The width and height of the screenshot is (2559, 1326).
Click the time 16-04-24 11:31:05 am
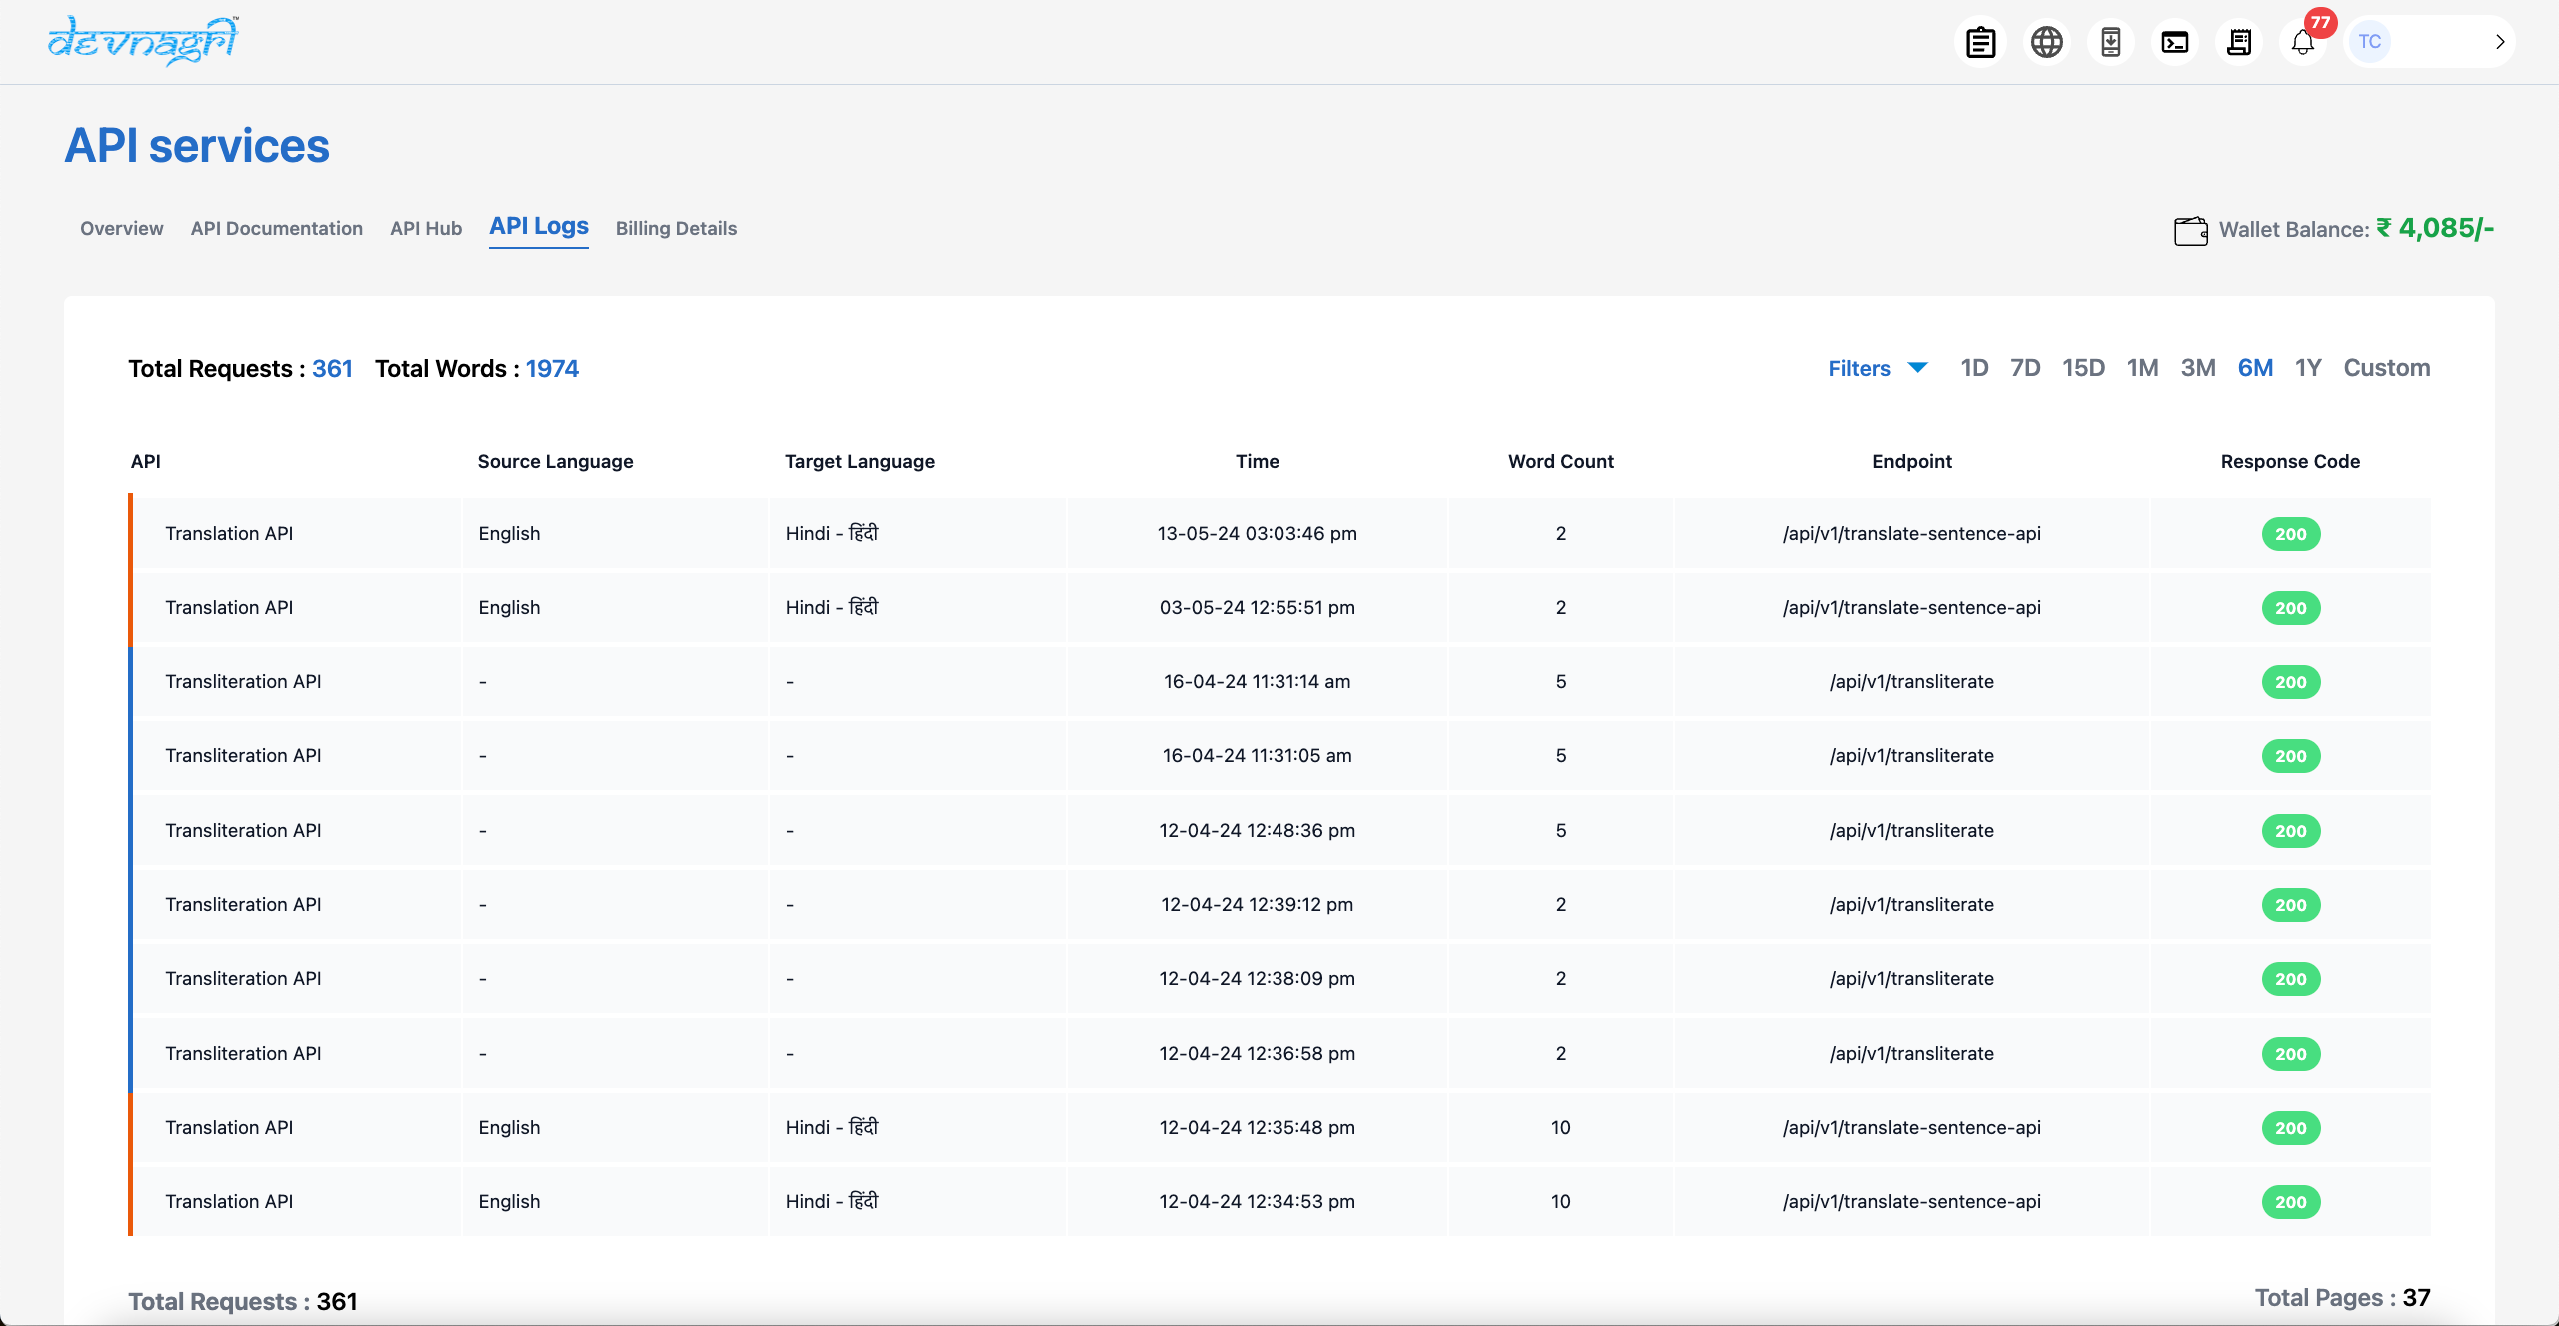tap(1257, 755)
